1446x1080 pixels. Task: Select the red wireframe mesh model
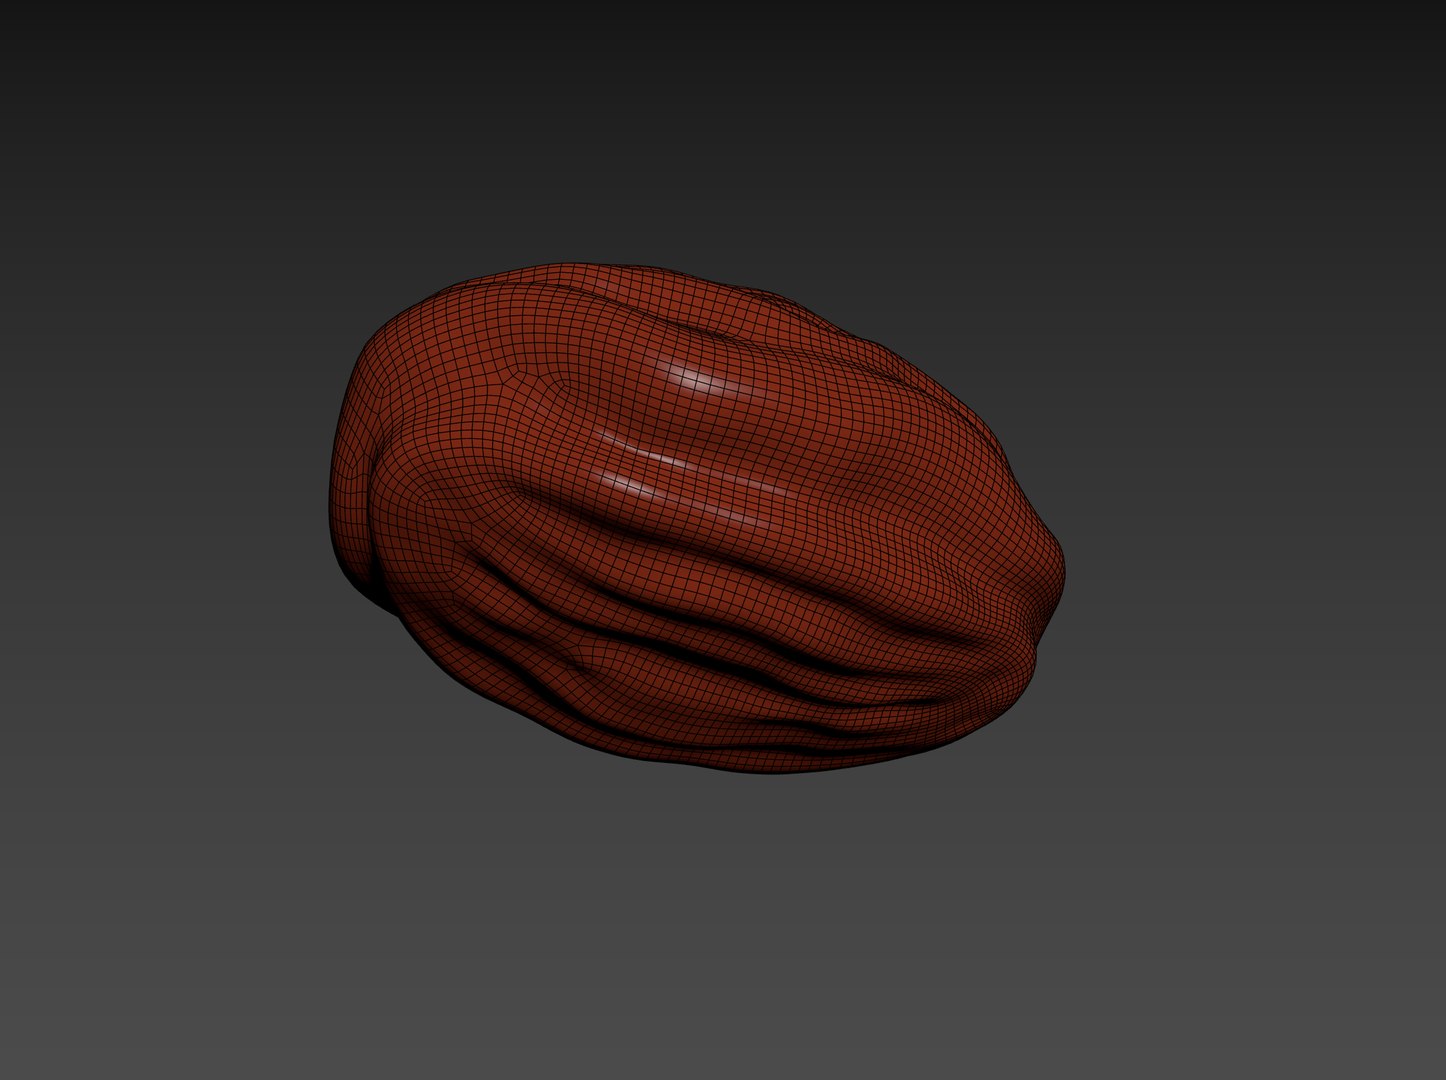click(x=699, y=520)
